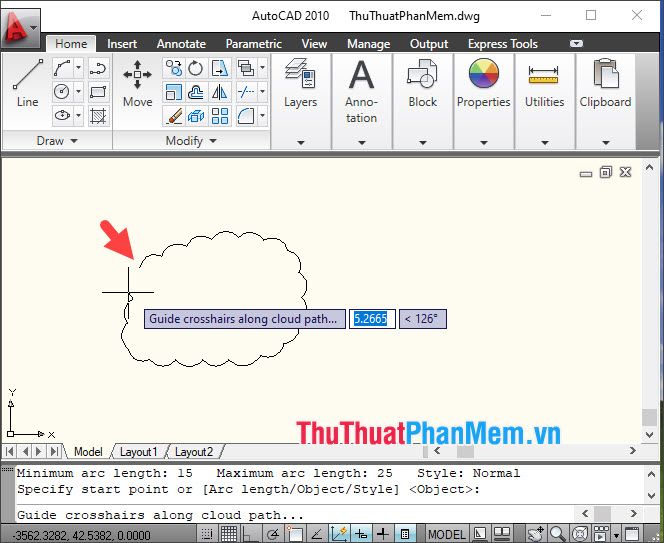Image resolution: width=664 pixels, height=543 pixels.
Task: Toggle Snap Mode in status bar
Action: click(x=207, y=534)
